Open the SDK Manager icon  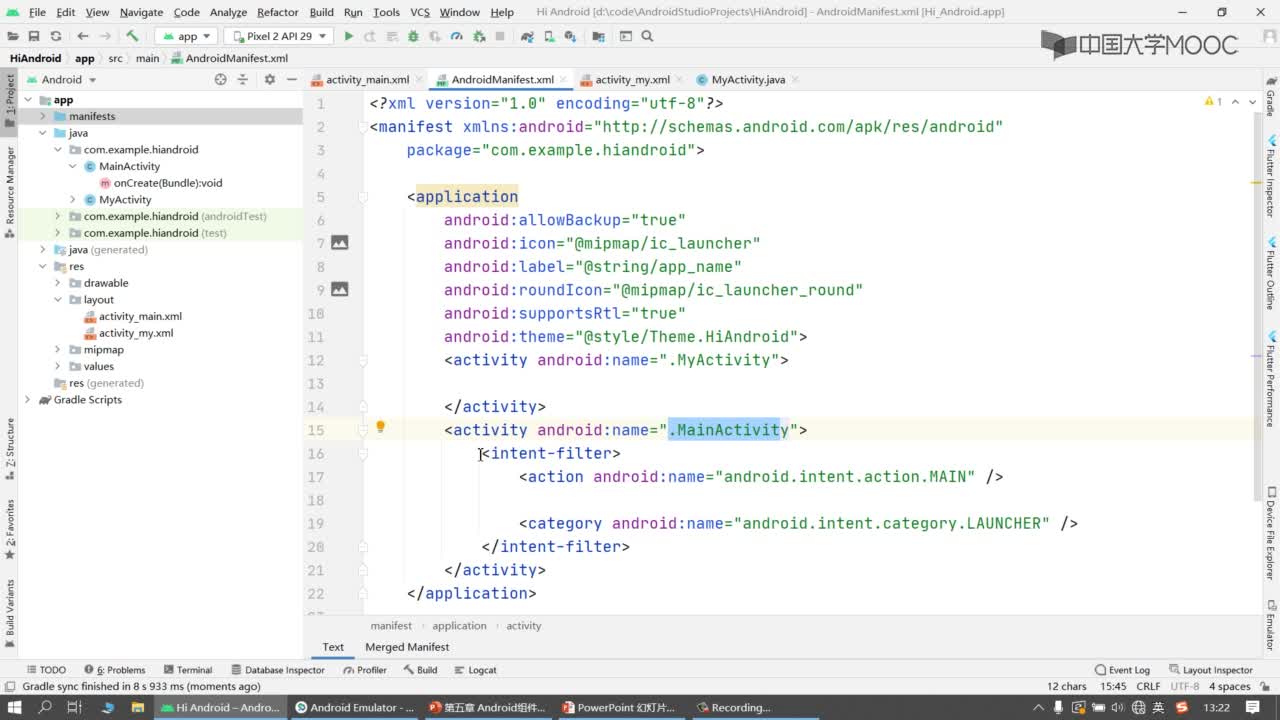click(570, 36)
